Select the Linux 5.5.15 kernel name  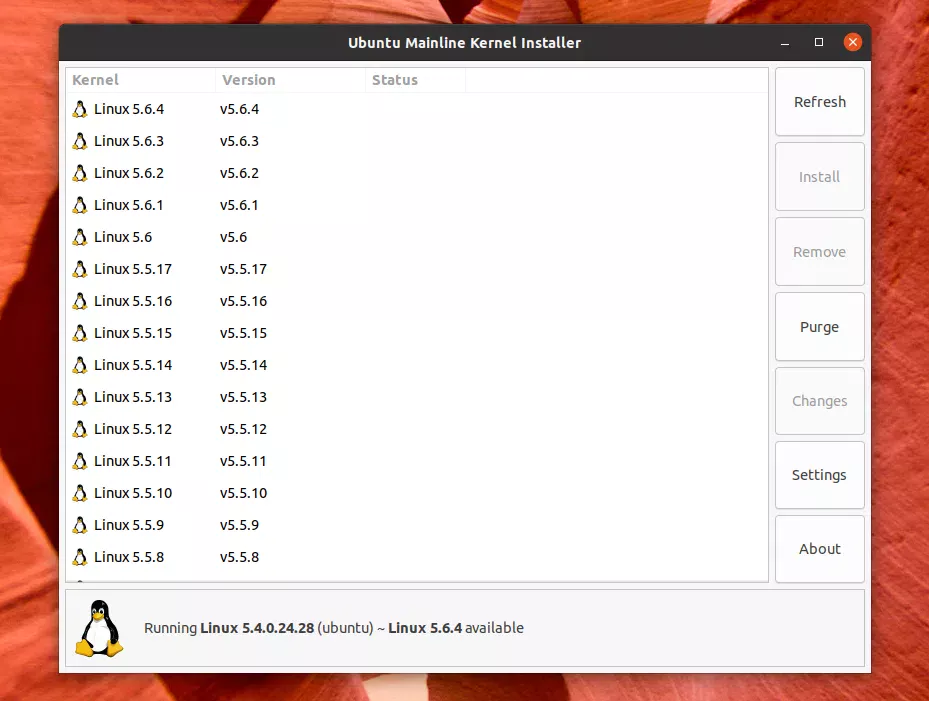click(x=133, y=333)
